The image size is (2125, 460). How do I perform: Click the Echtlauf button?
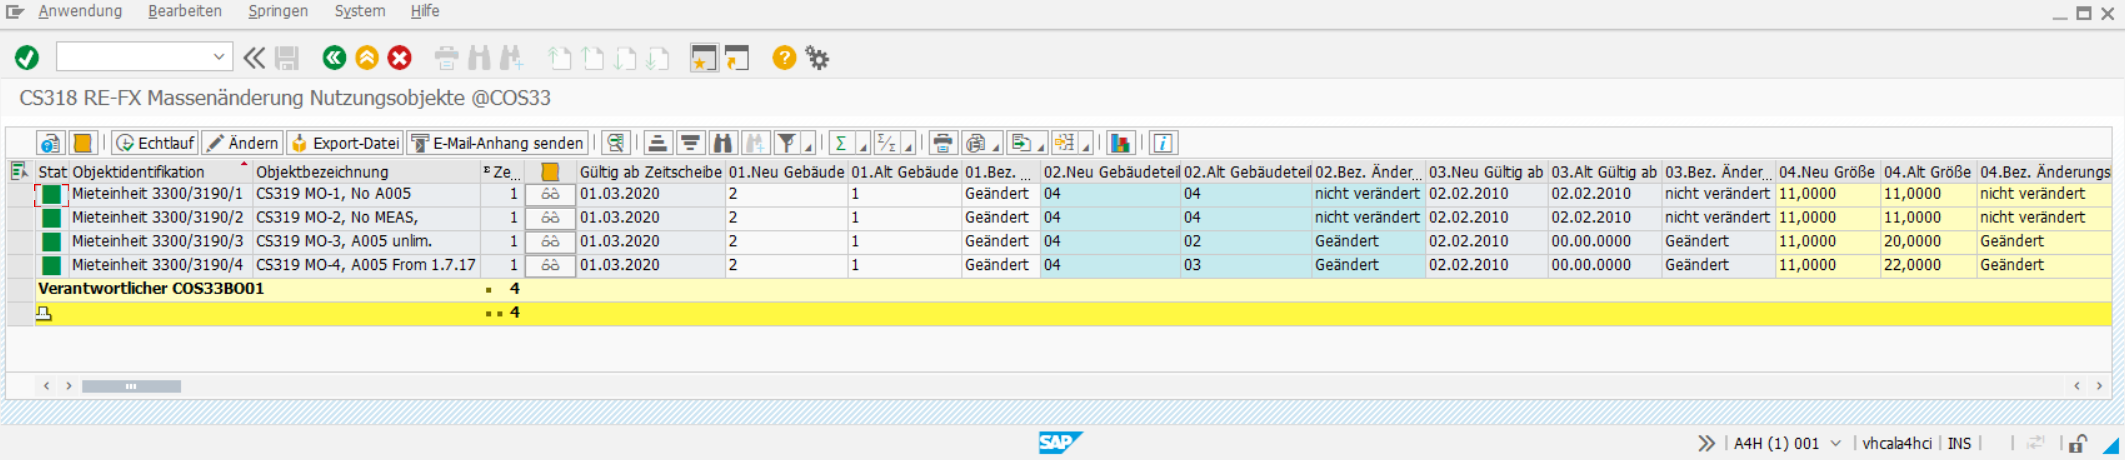pos(155,143)
